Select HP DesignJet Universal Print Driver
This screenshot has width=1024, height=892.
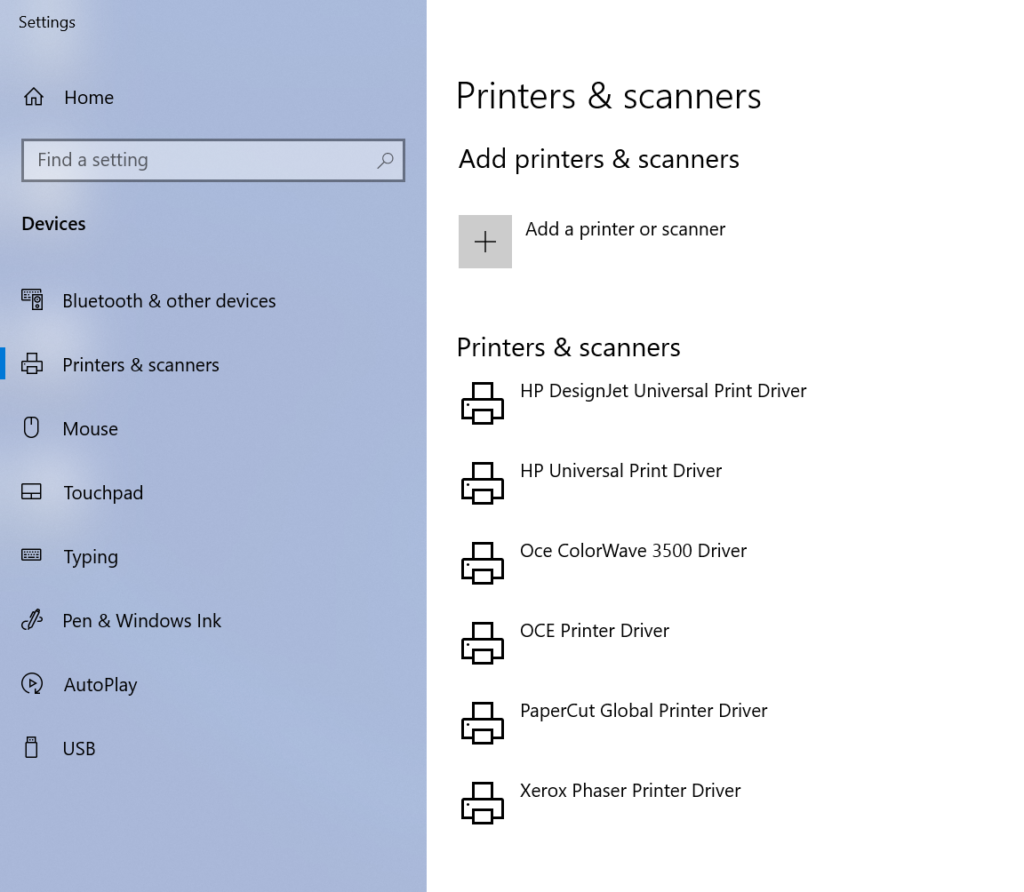click(663, 391)
